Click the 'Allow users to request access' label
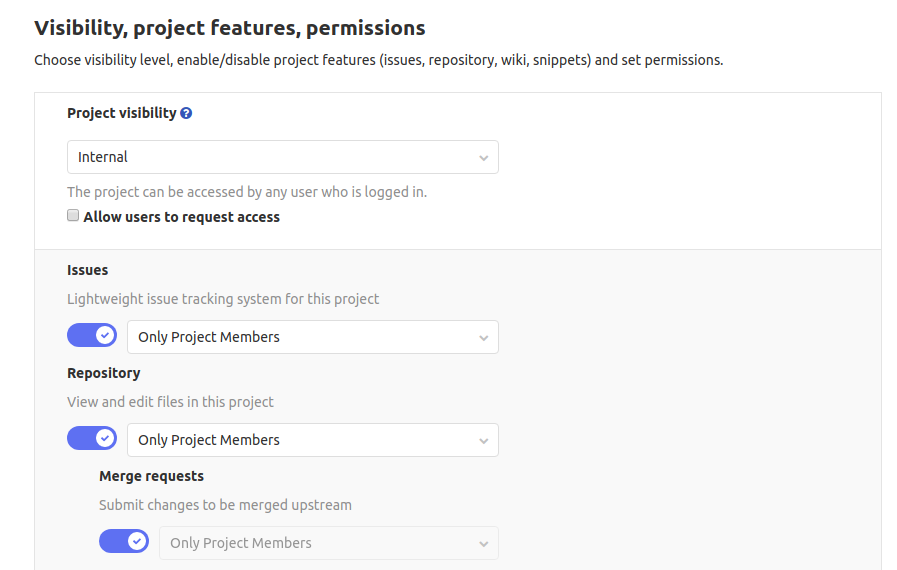897x570 pixels. 182,217
